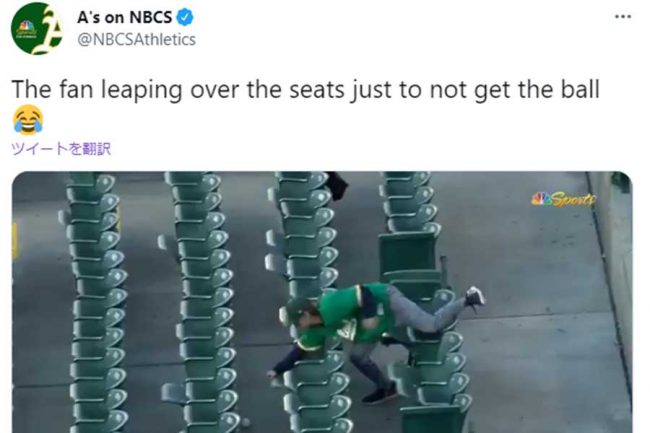Click the fan's dark shoe on the ground
650x433 pixels.
379,394
